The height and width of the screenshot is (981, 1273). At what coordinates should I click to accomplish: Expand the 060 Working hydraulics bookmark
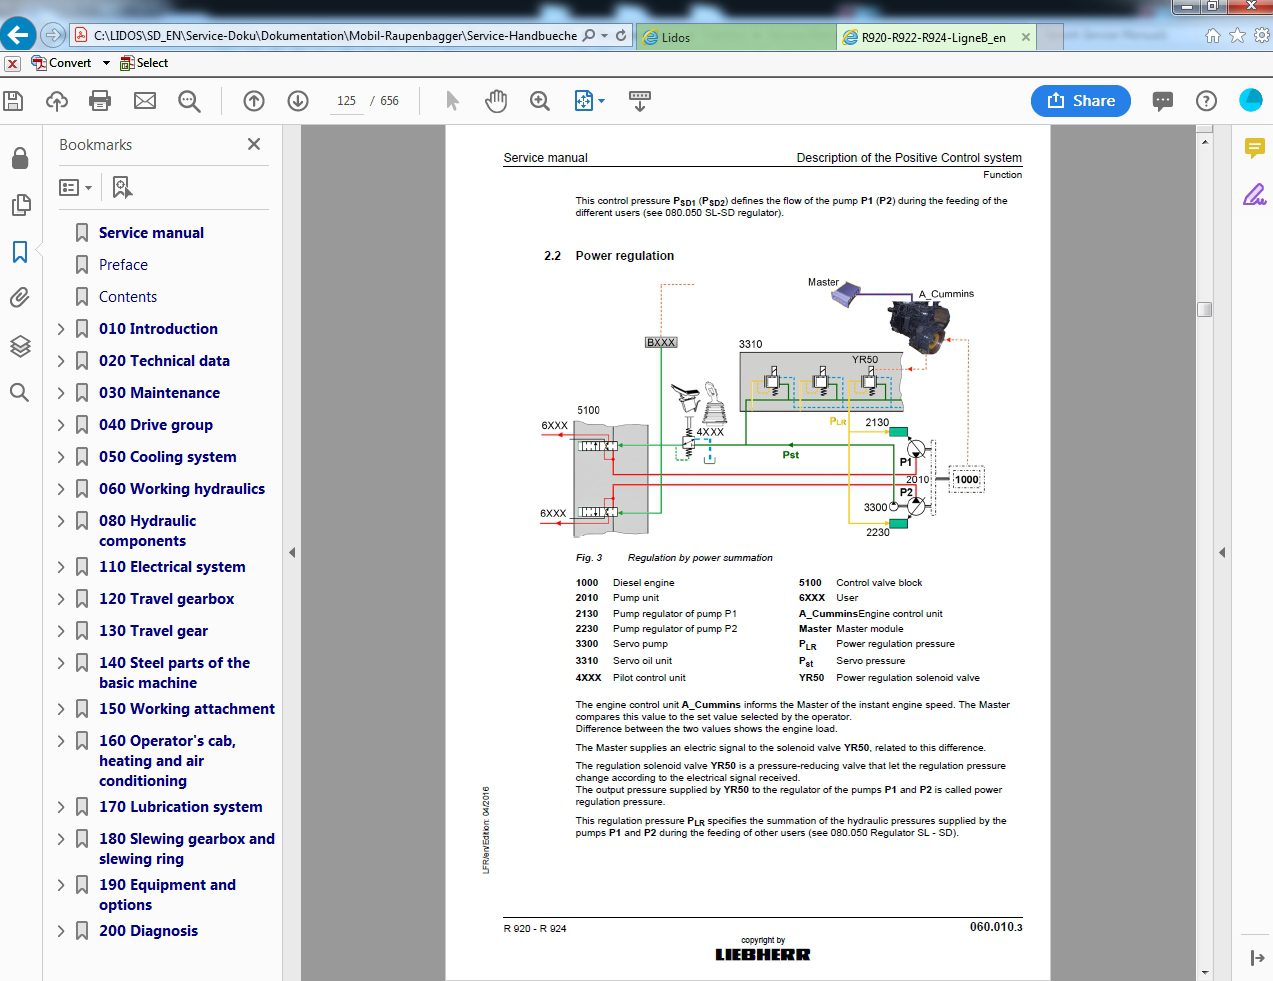[x=61, y=489]
